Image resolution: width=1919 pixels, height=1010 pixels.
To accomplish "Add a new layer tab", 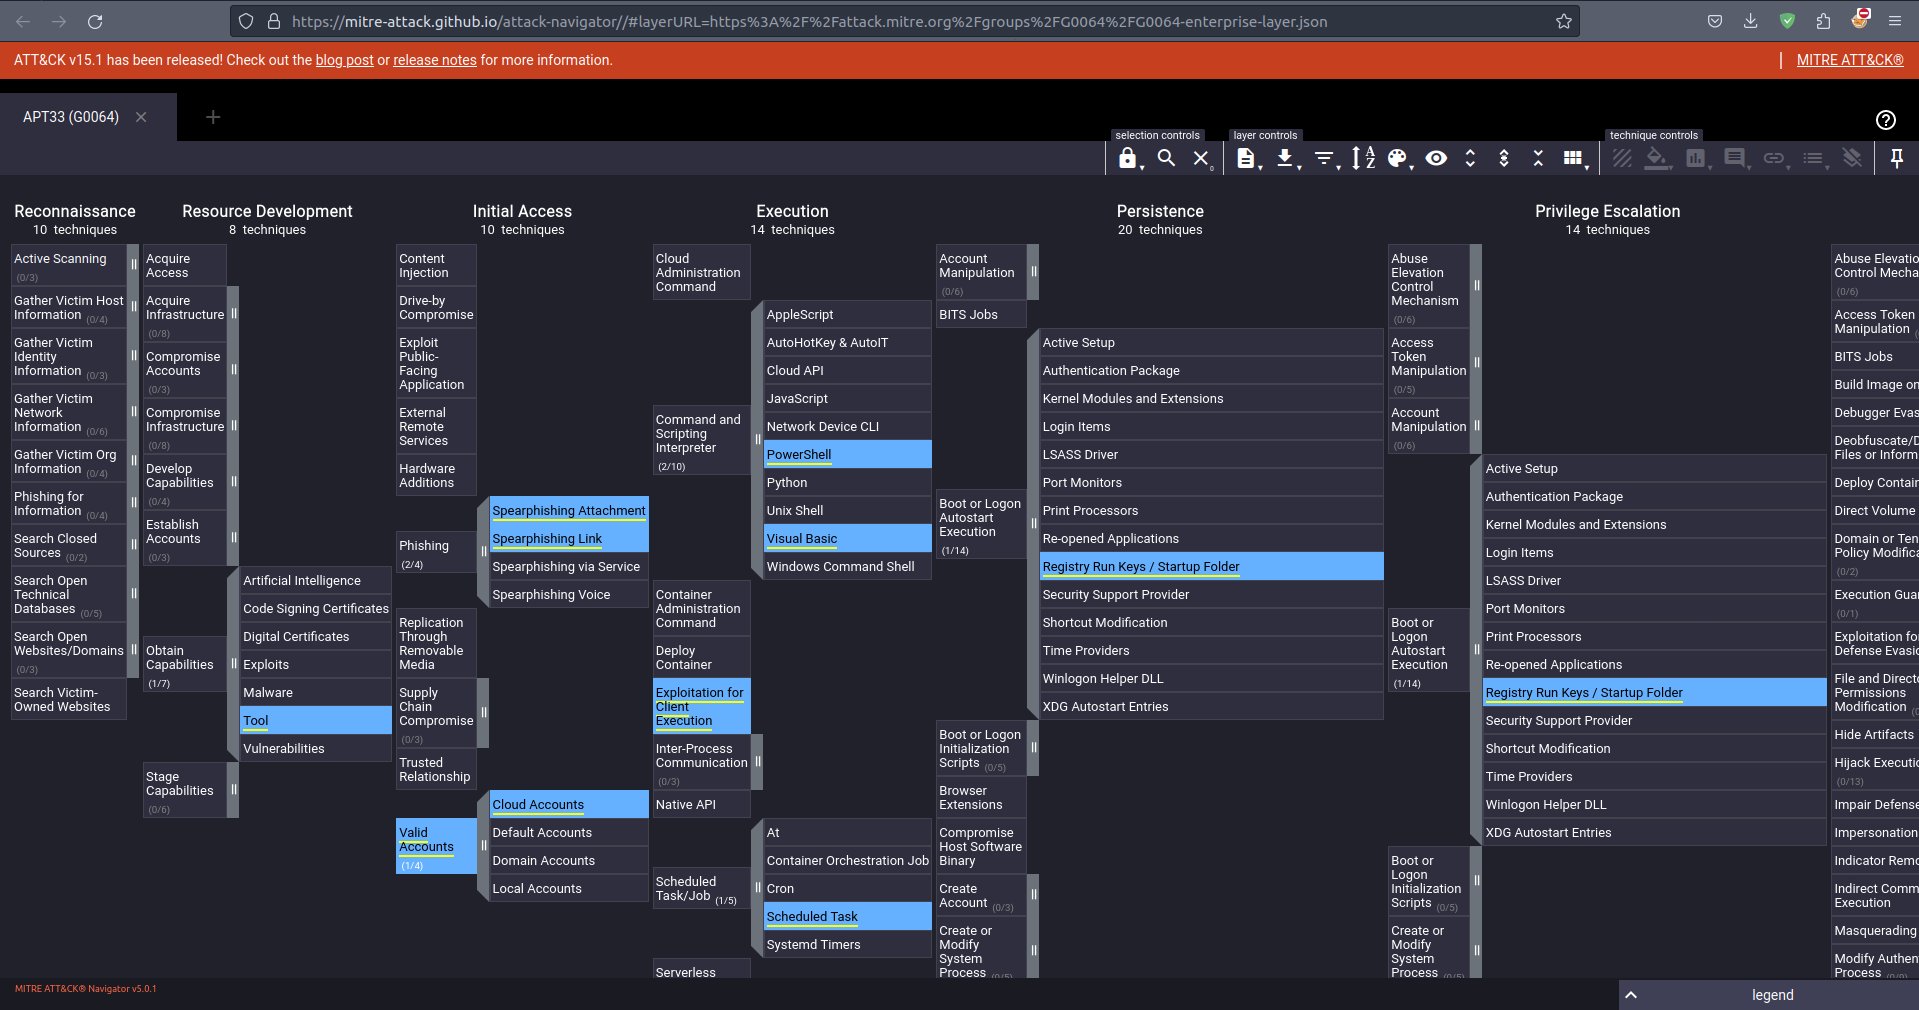I will pos(212,117).
